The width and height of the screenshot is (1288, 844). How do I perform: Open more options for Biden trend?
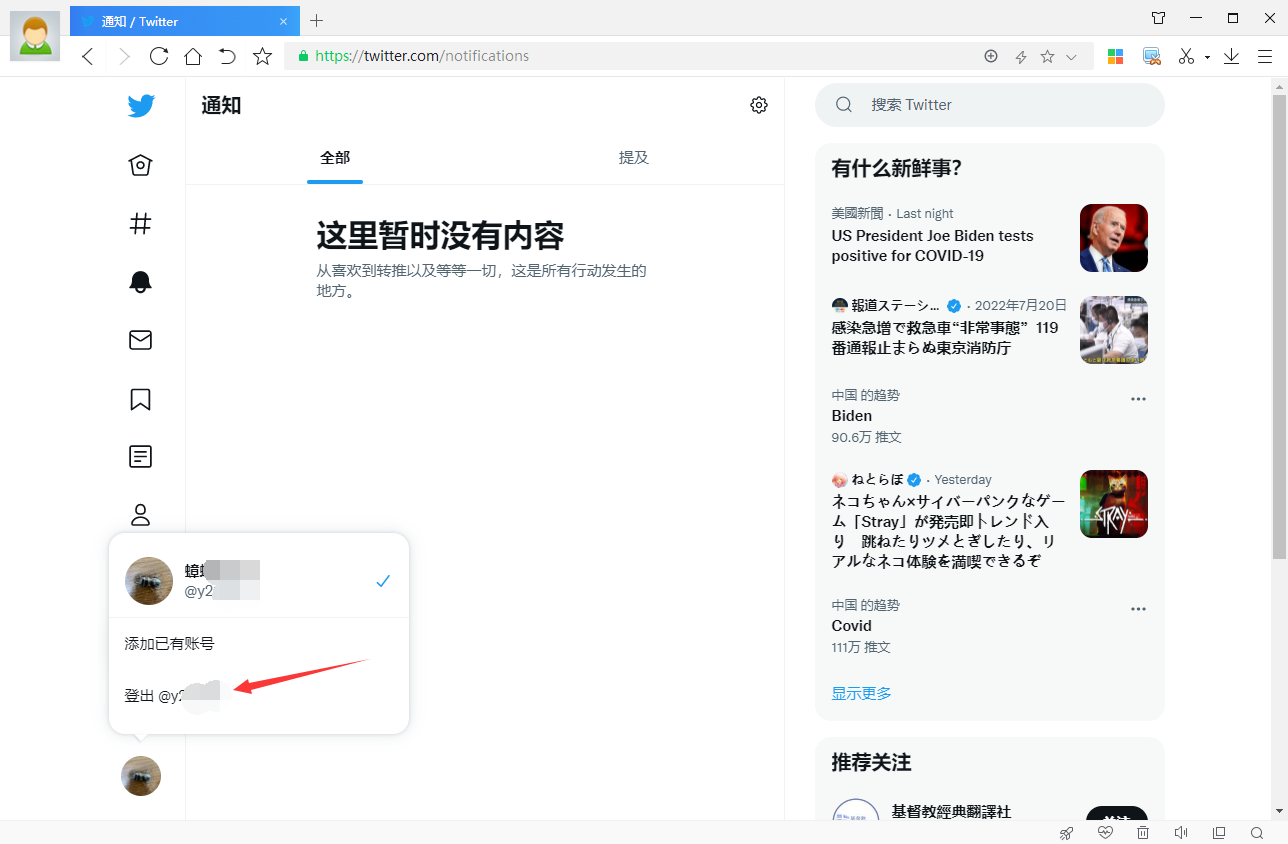(x=1138, y=399)
